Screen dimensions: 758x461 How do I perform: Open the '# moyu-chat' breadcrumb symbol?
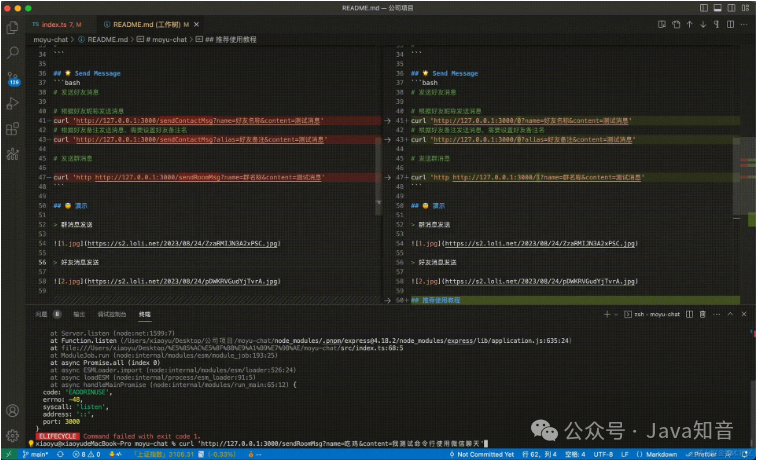pos(162,40)
